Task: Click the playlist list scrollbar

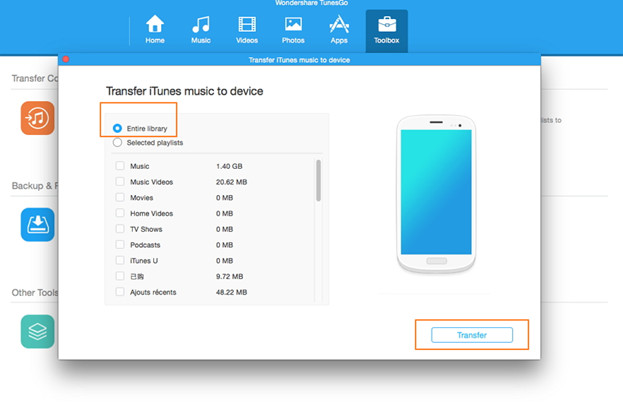Action: pyautogui.click(x=319, y=181)
